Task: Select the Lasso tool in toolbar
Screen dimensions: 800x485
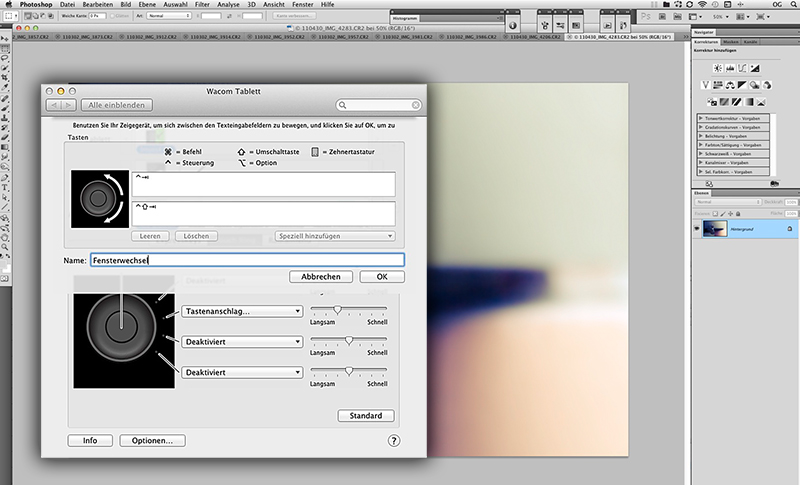Action: tap(6, 57)
